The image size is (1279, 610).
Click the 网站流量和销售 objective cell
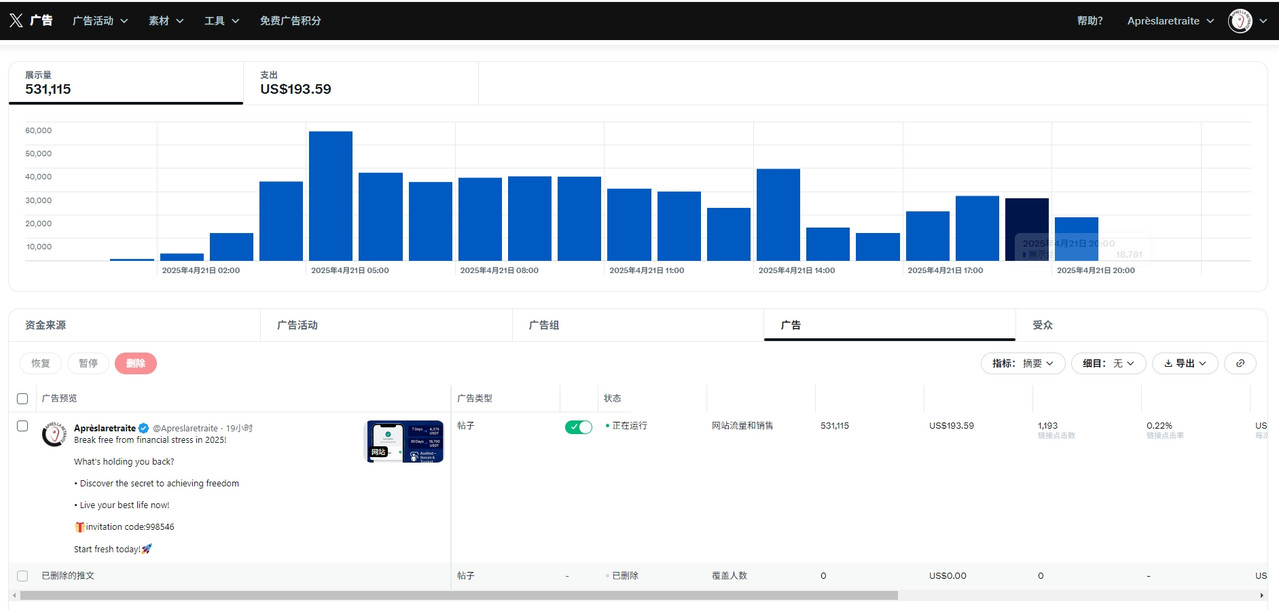pos(742,426)
